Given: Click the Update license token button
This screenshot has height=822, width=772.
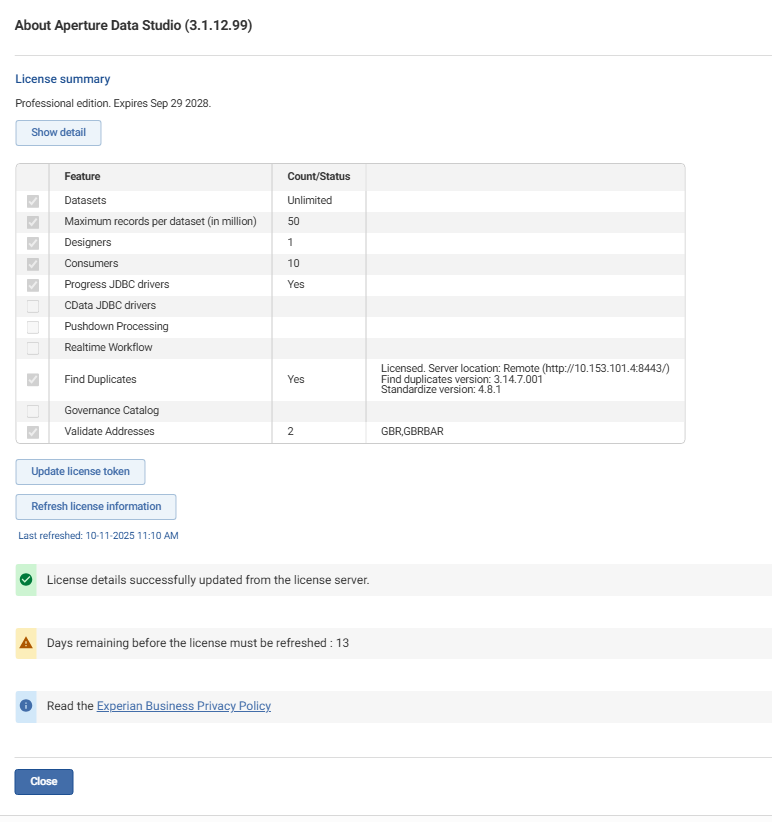Looking at the screenshot, I should (80, 472).
